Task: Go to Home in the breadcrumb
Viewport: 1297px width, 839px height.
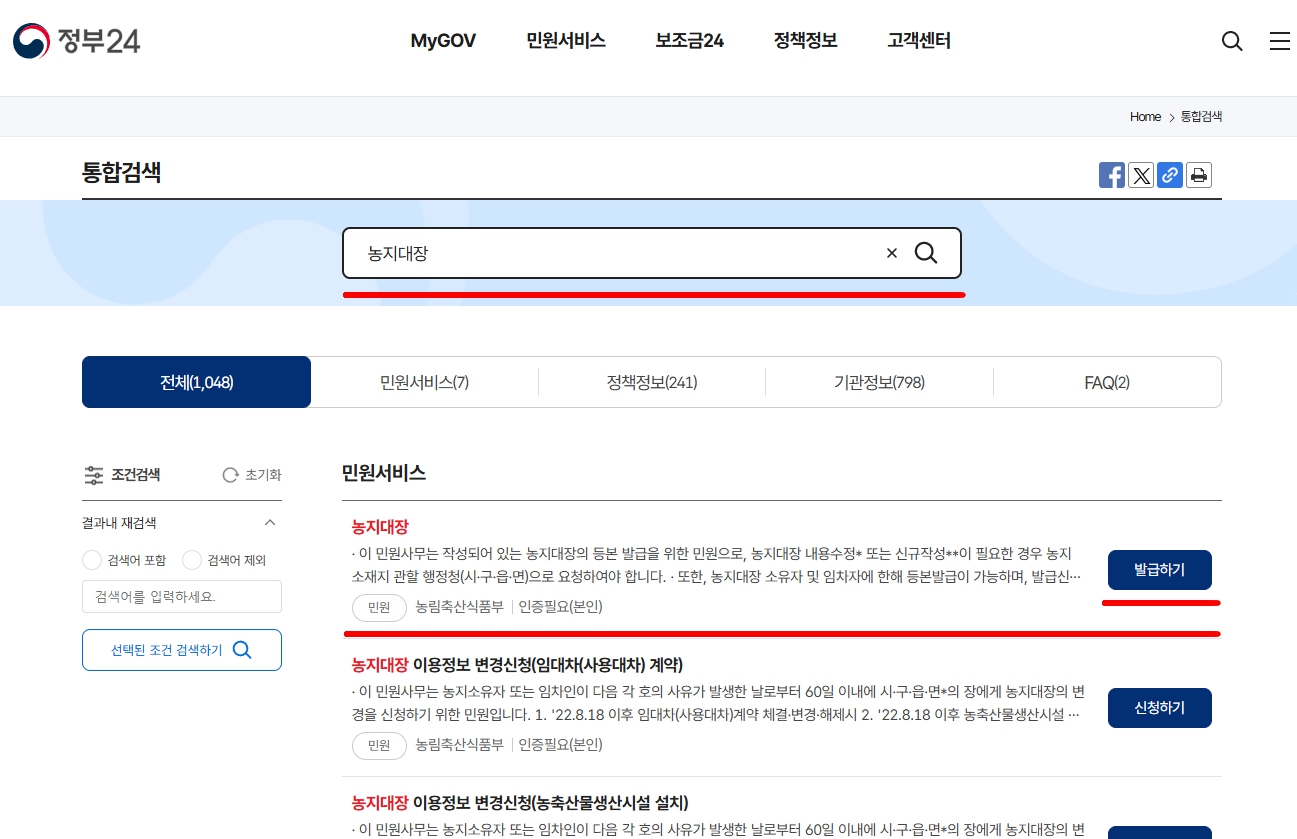Action: (x=1145, y=117)
